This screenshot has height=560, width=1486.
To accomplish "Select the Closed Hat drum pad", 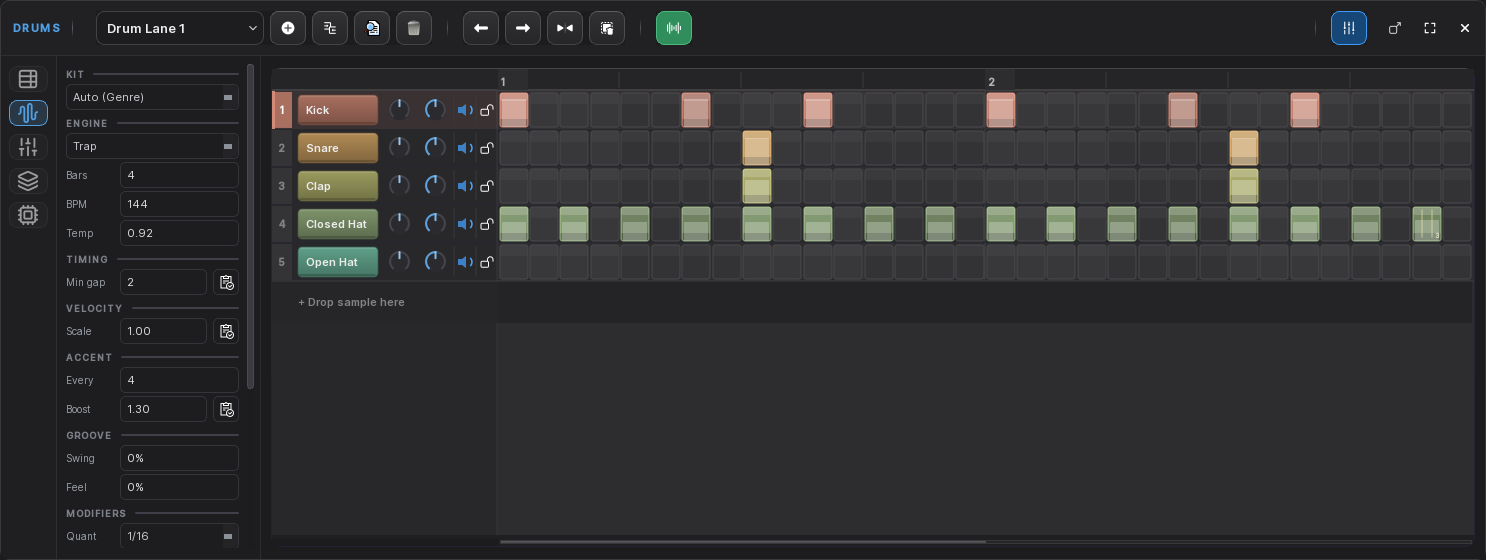I will (x=338, y=224).
